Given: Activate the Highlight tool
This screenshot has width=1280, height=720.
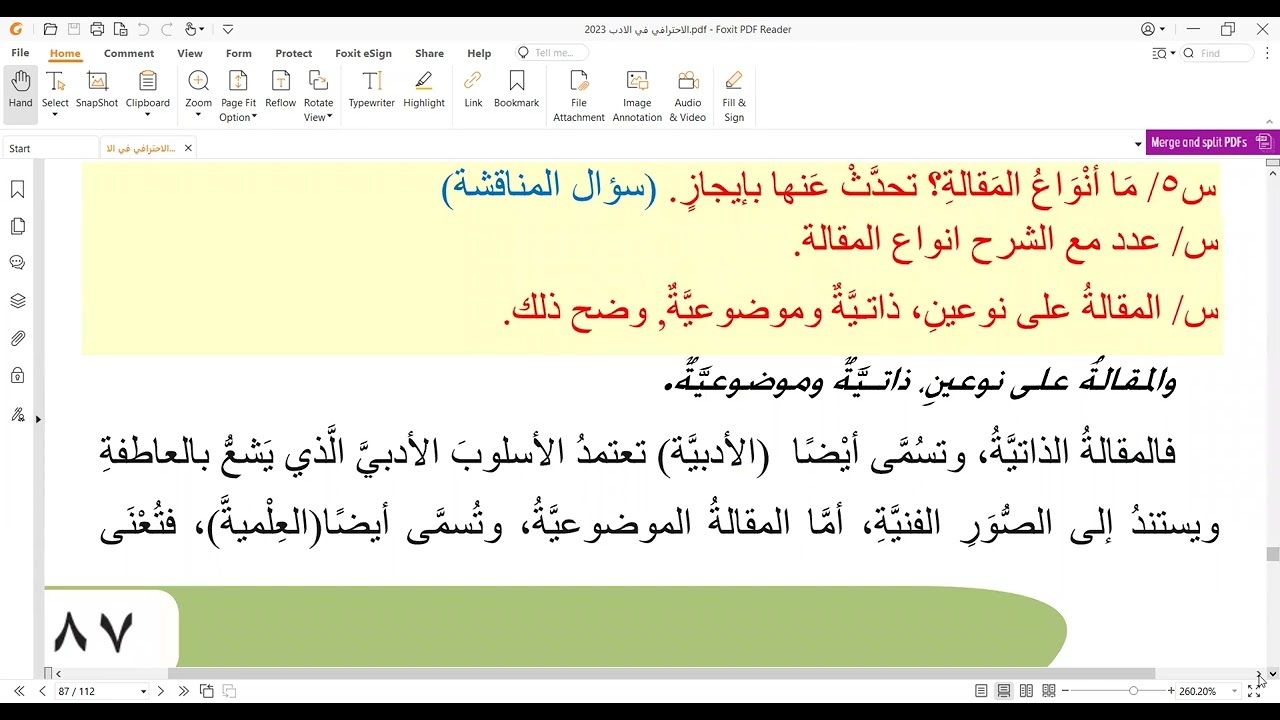Looking at the screenshot, I should [x=424, y=89].
